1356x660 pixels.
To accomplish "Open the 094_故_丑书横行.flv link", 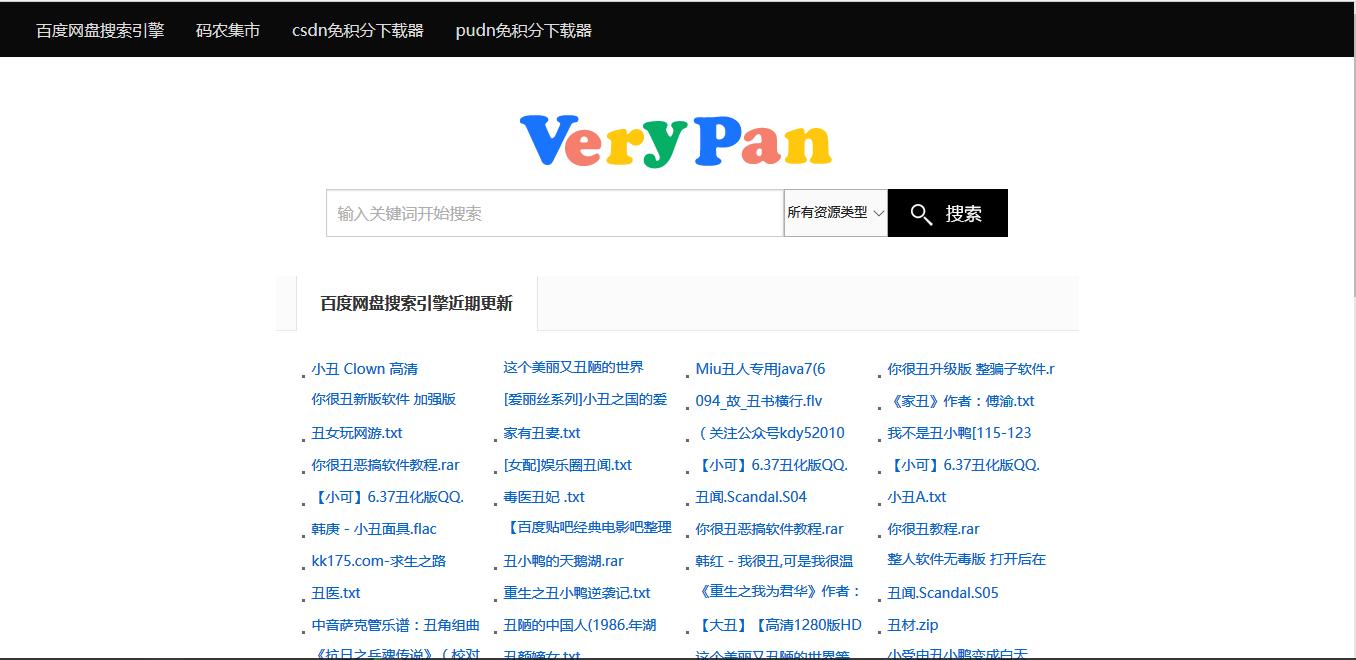I will coord(759,401).
